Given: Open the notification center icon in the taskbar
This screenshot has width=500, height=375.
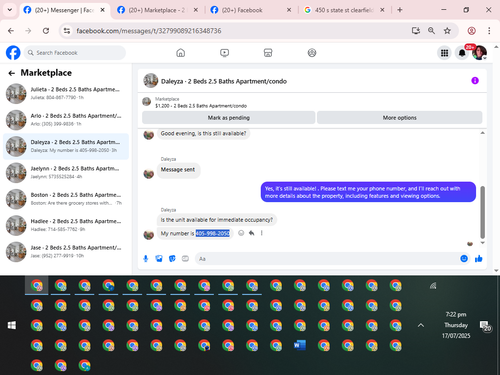Looking at the screenshot, I should point(485,326).
